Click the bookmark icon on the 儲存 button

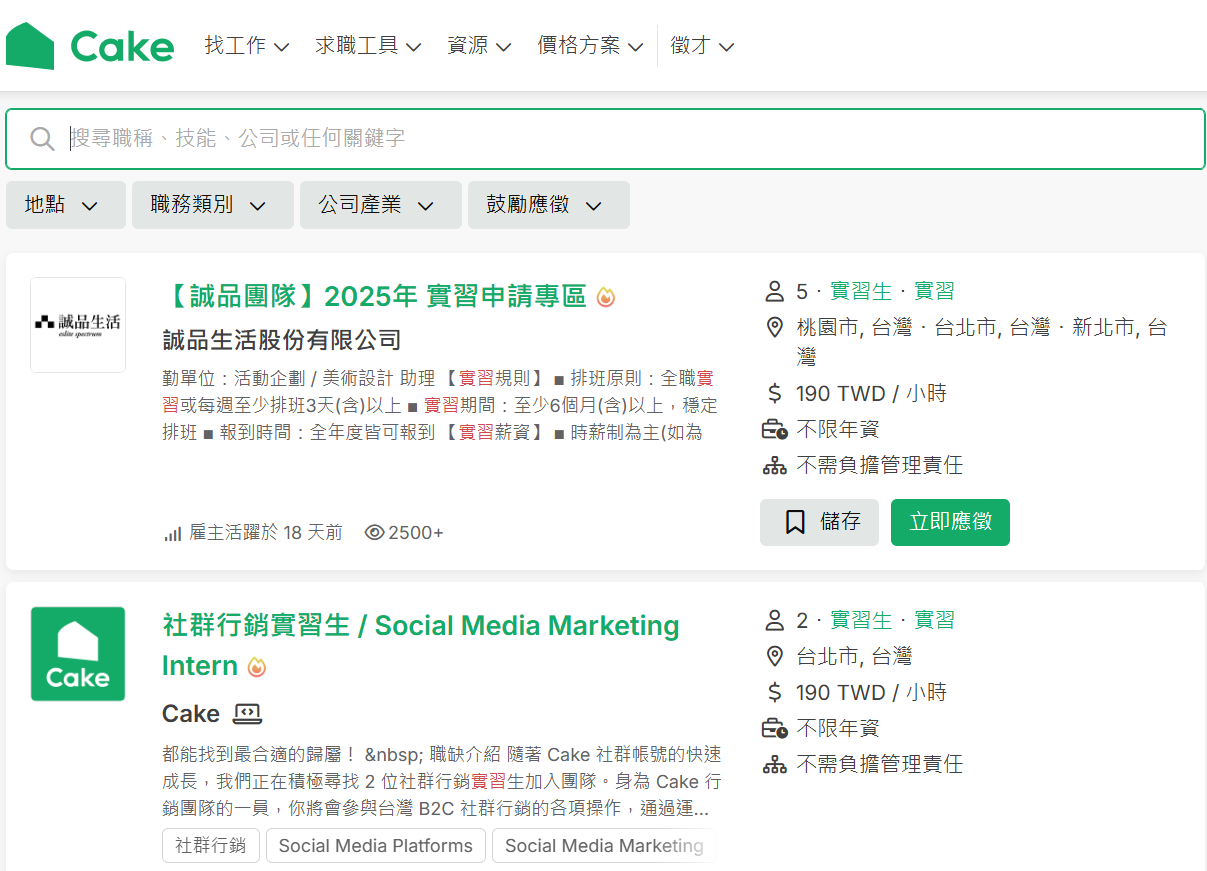click(795, 522)
